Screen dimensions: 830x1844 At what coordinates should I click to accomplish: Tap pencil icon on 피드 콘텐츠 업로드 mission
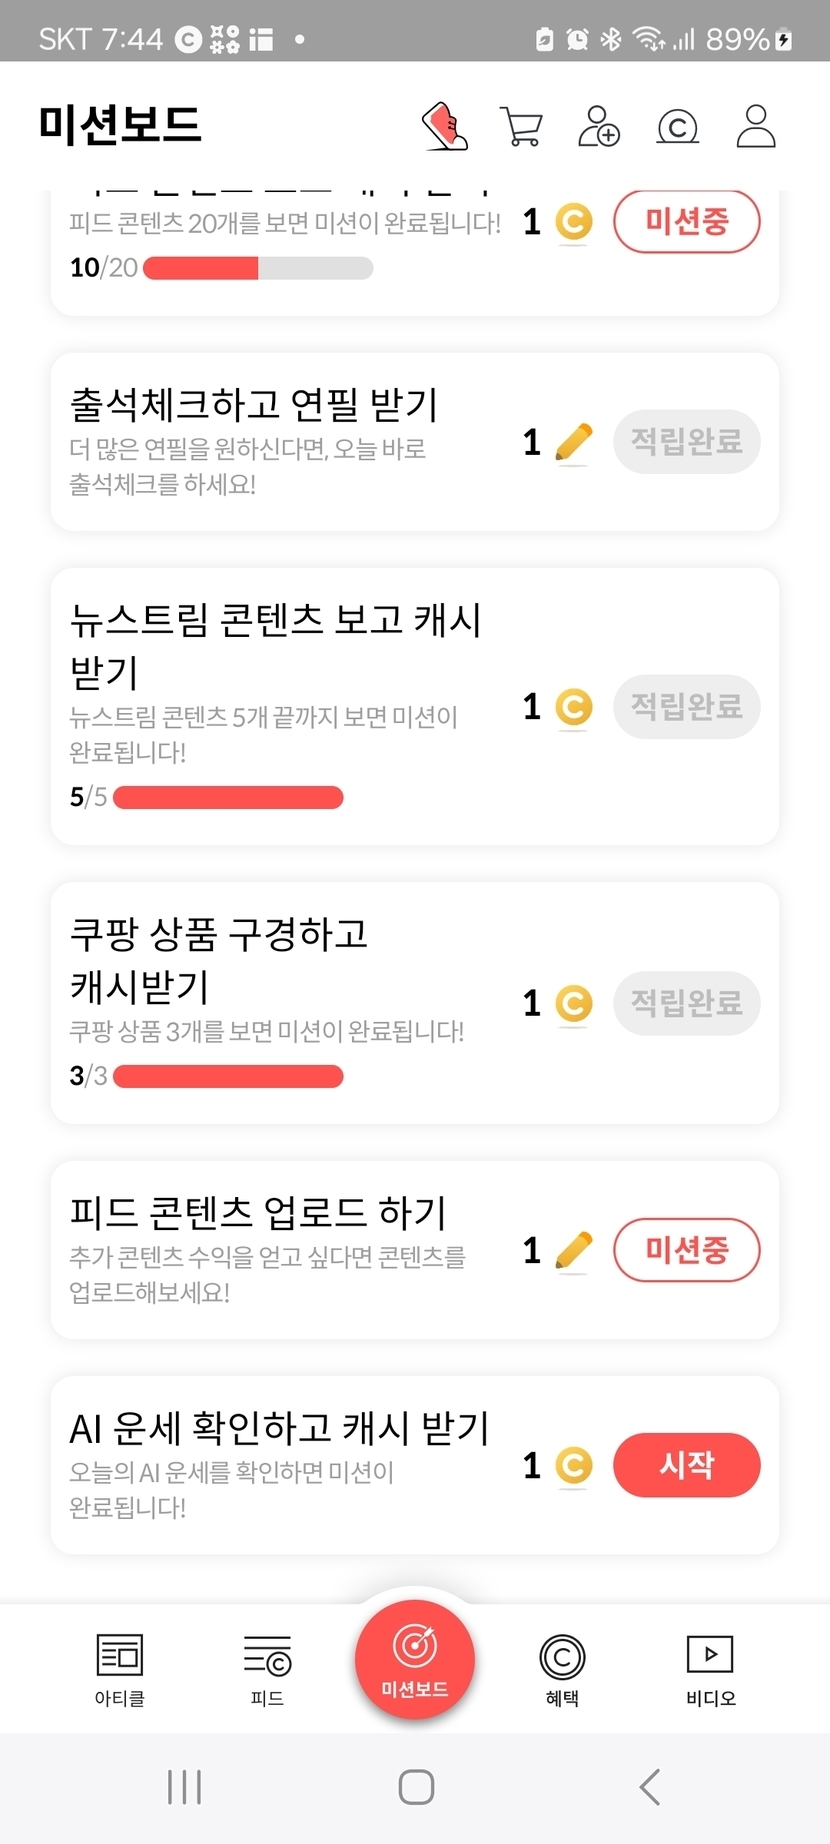(x=574, y=1250)
